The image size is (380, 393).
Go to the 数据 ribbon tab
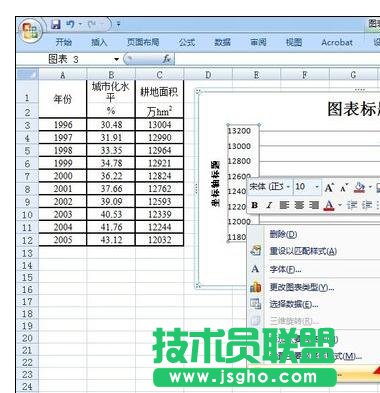point(222,42)
